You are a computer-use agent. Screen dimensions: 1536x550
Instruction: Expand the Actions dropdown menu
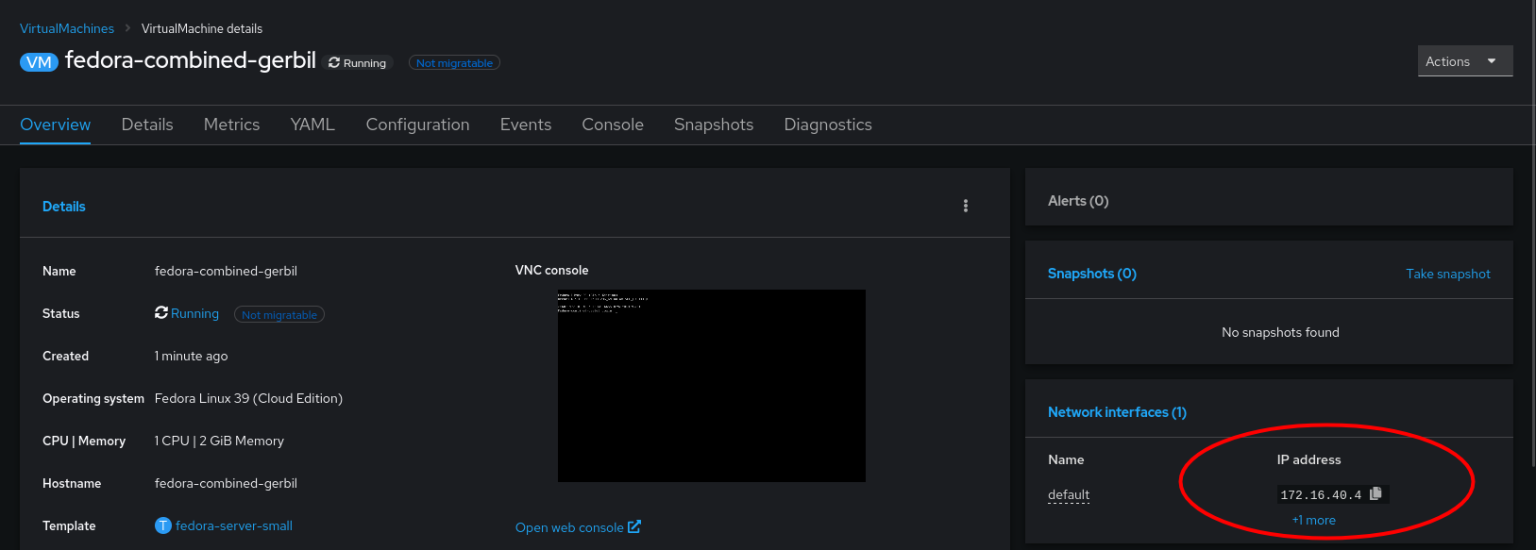click(1464, 61)
